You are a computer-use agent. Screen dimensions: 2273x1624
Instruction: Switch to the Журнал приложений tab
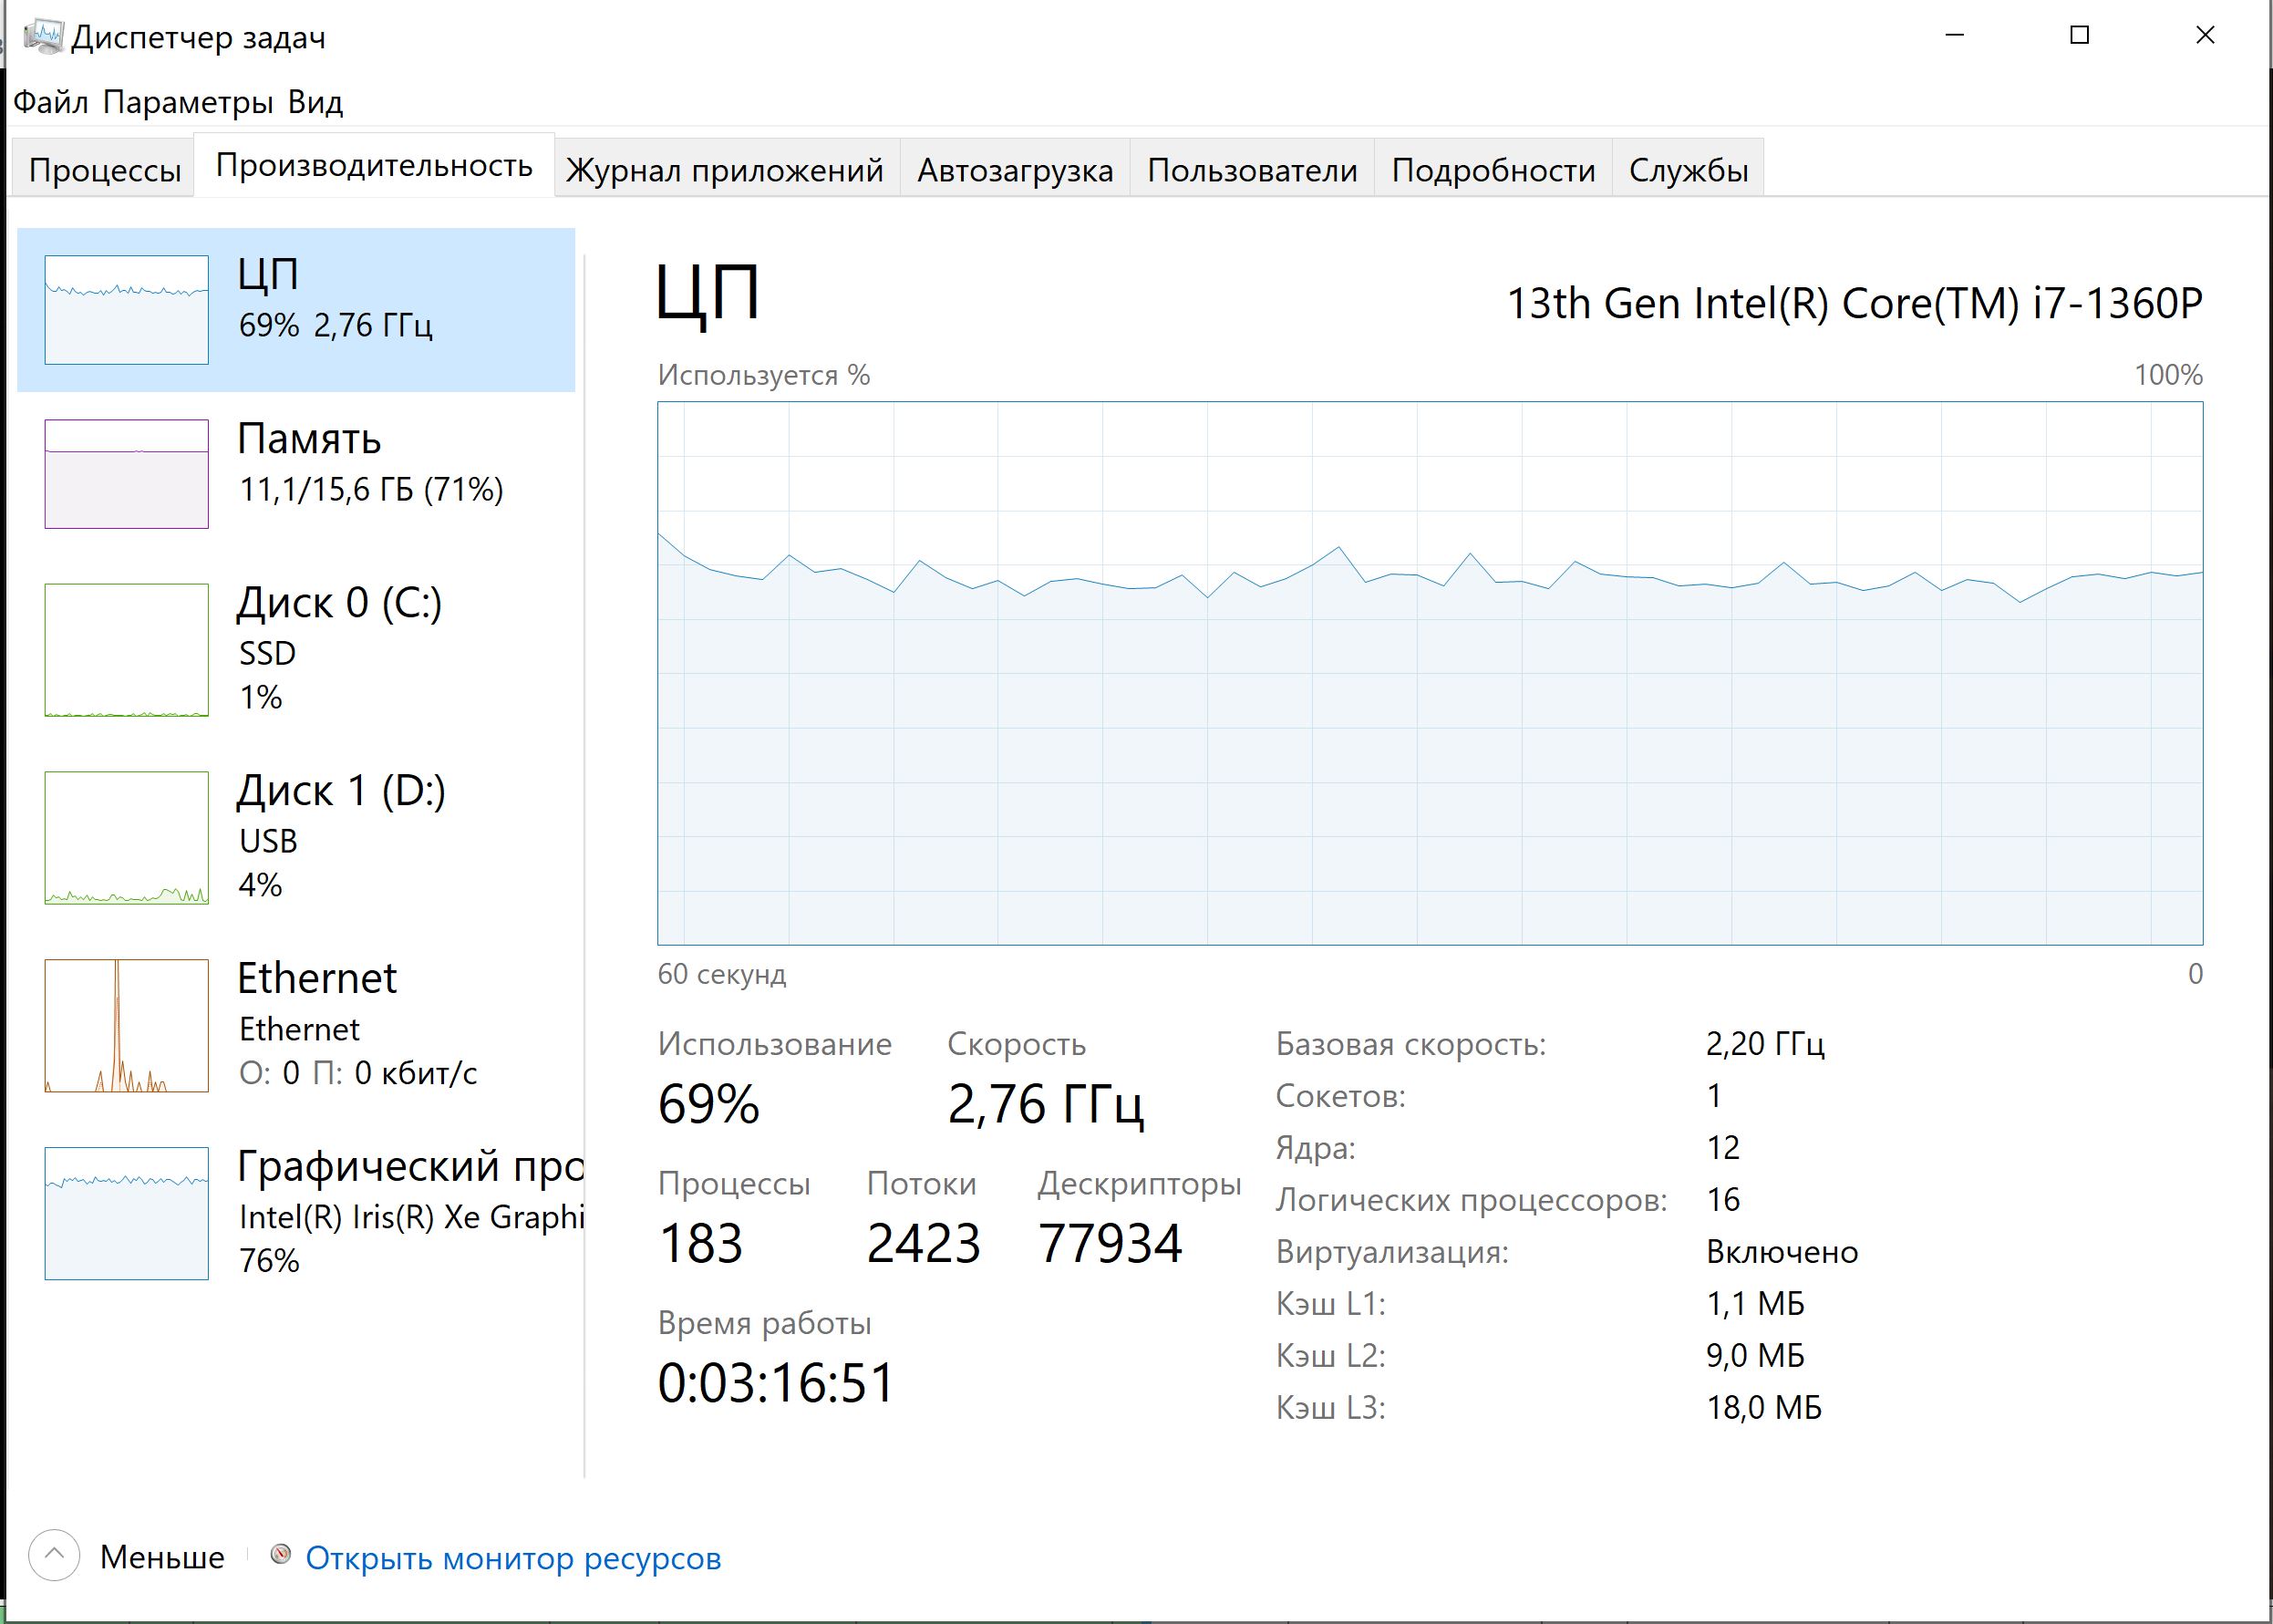[724, 170]
